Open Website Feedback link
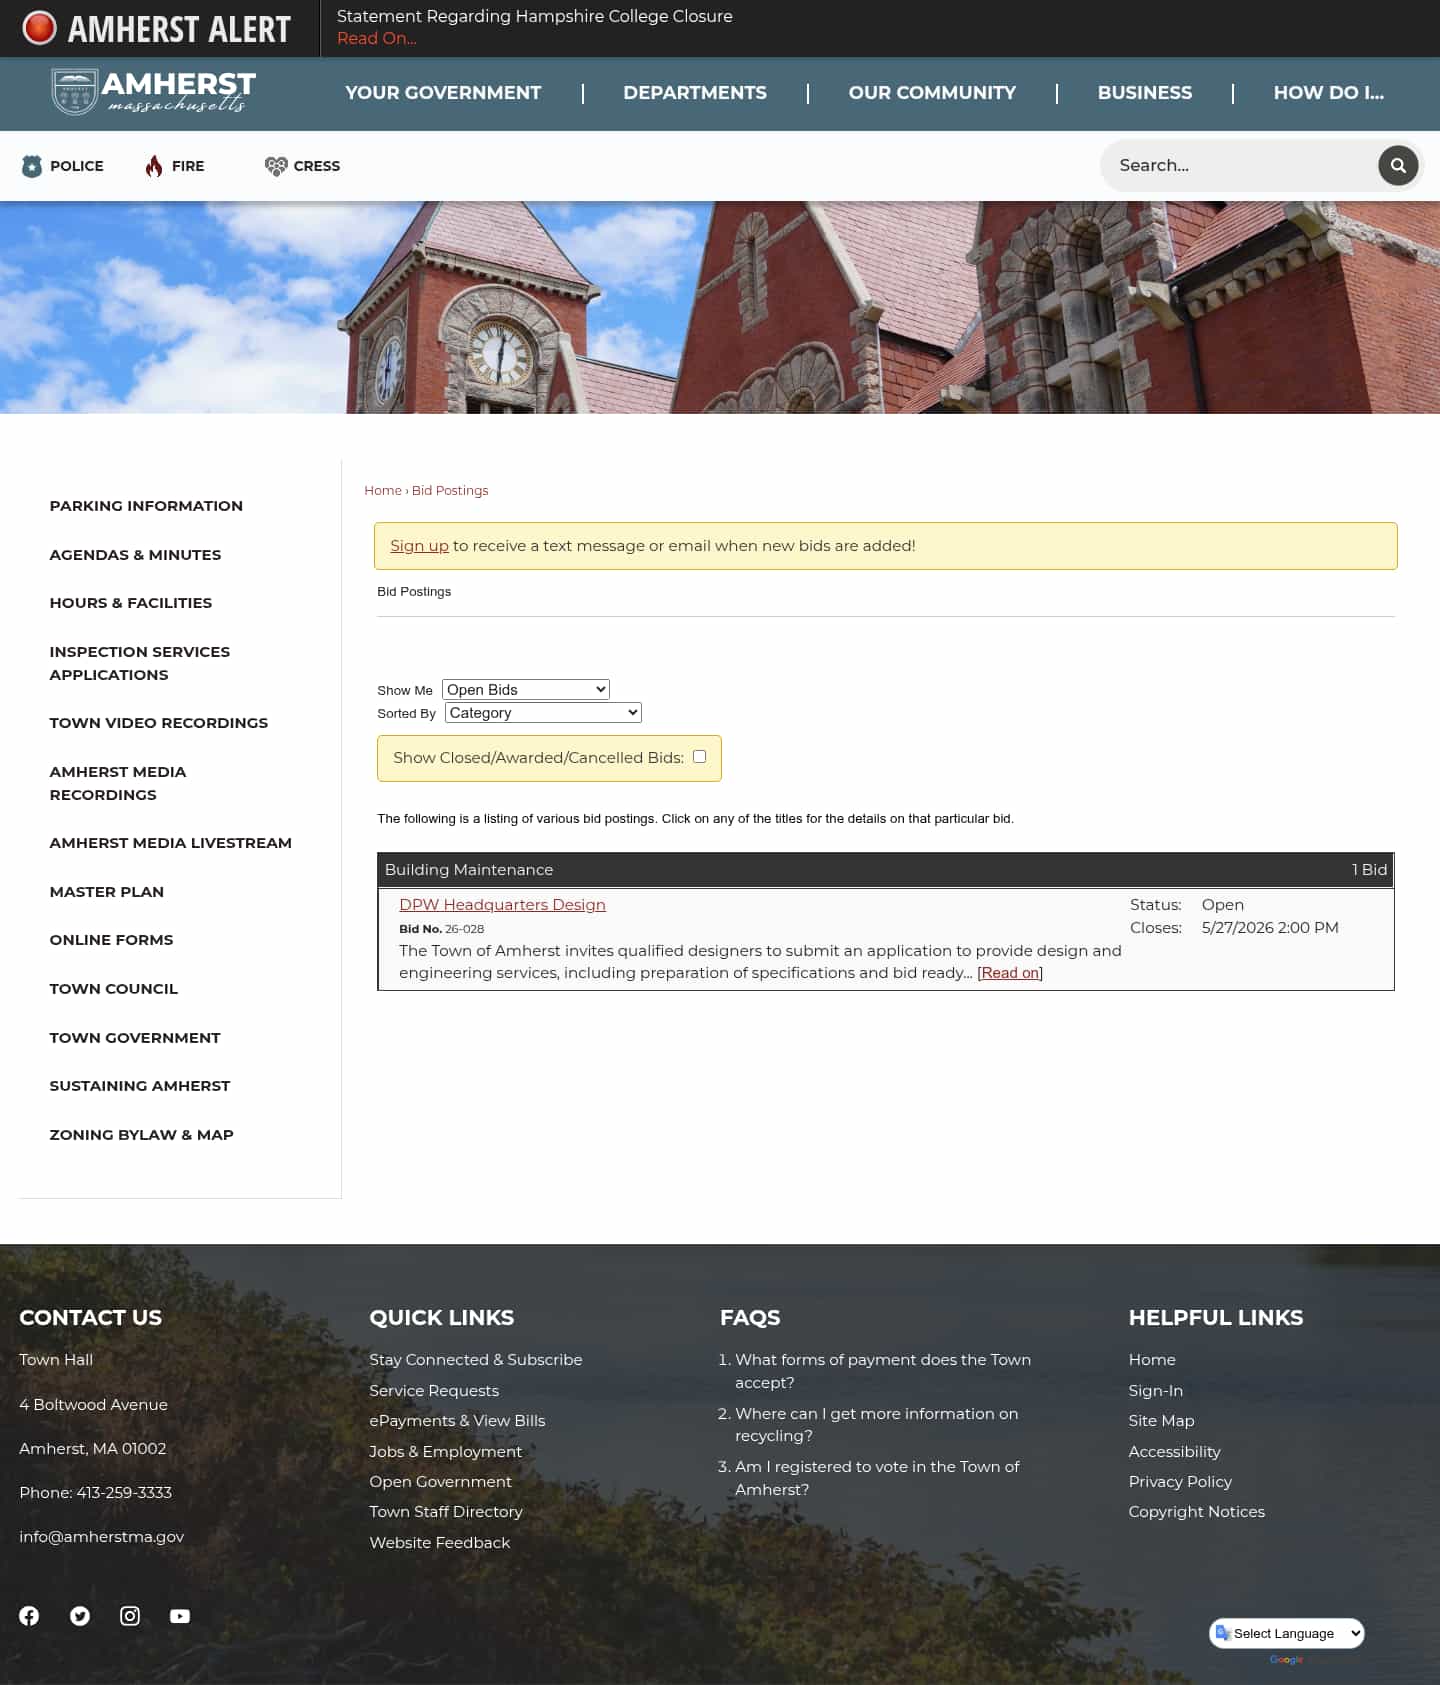Viewport: 1440px width, 1685px height. [x=440, y=1543]
